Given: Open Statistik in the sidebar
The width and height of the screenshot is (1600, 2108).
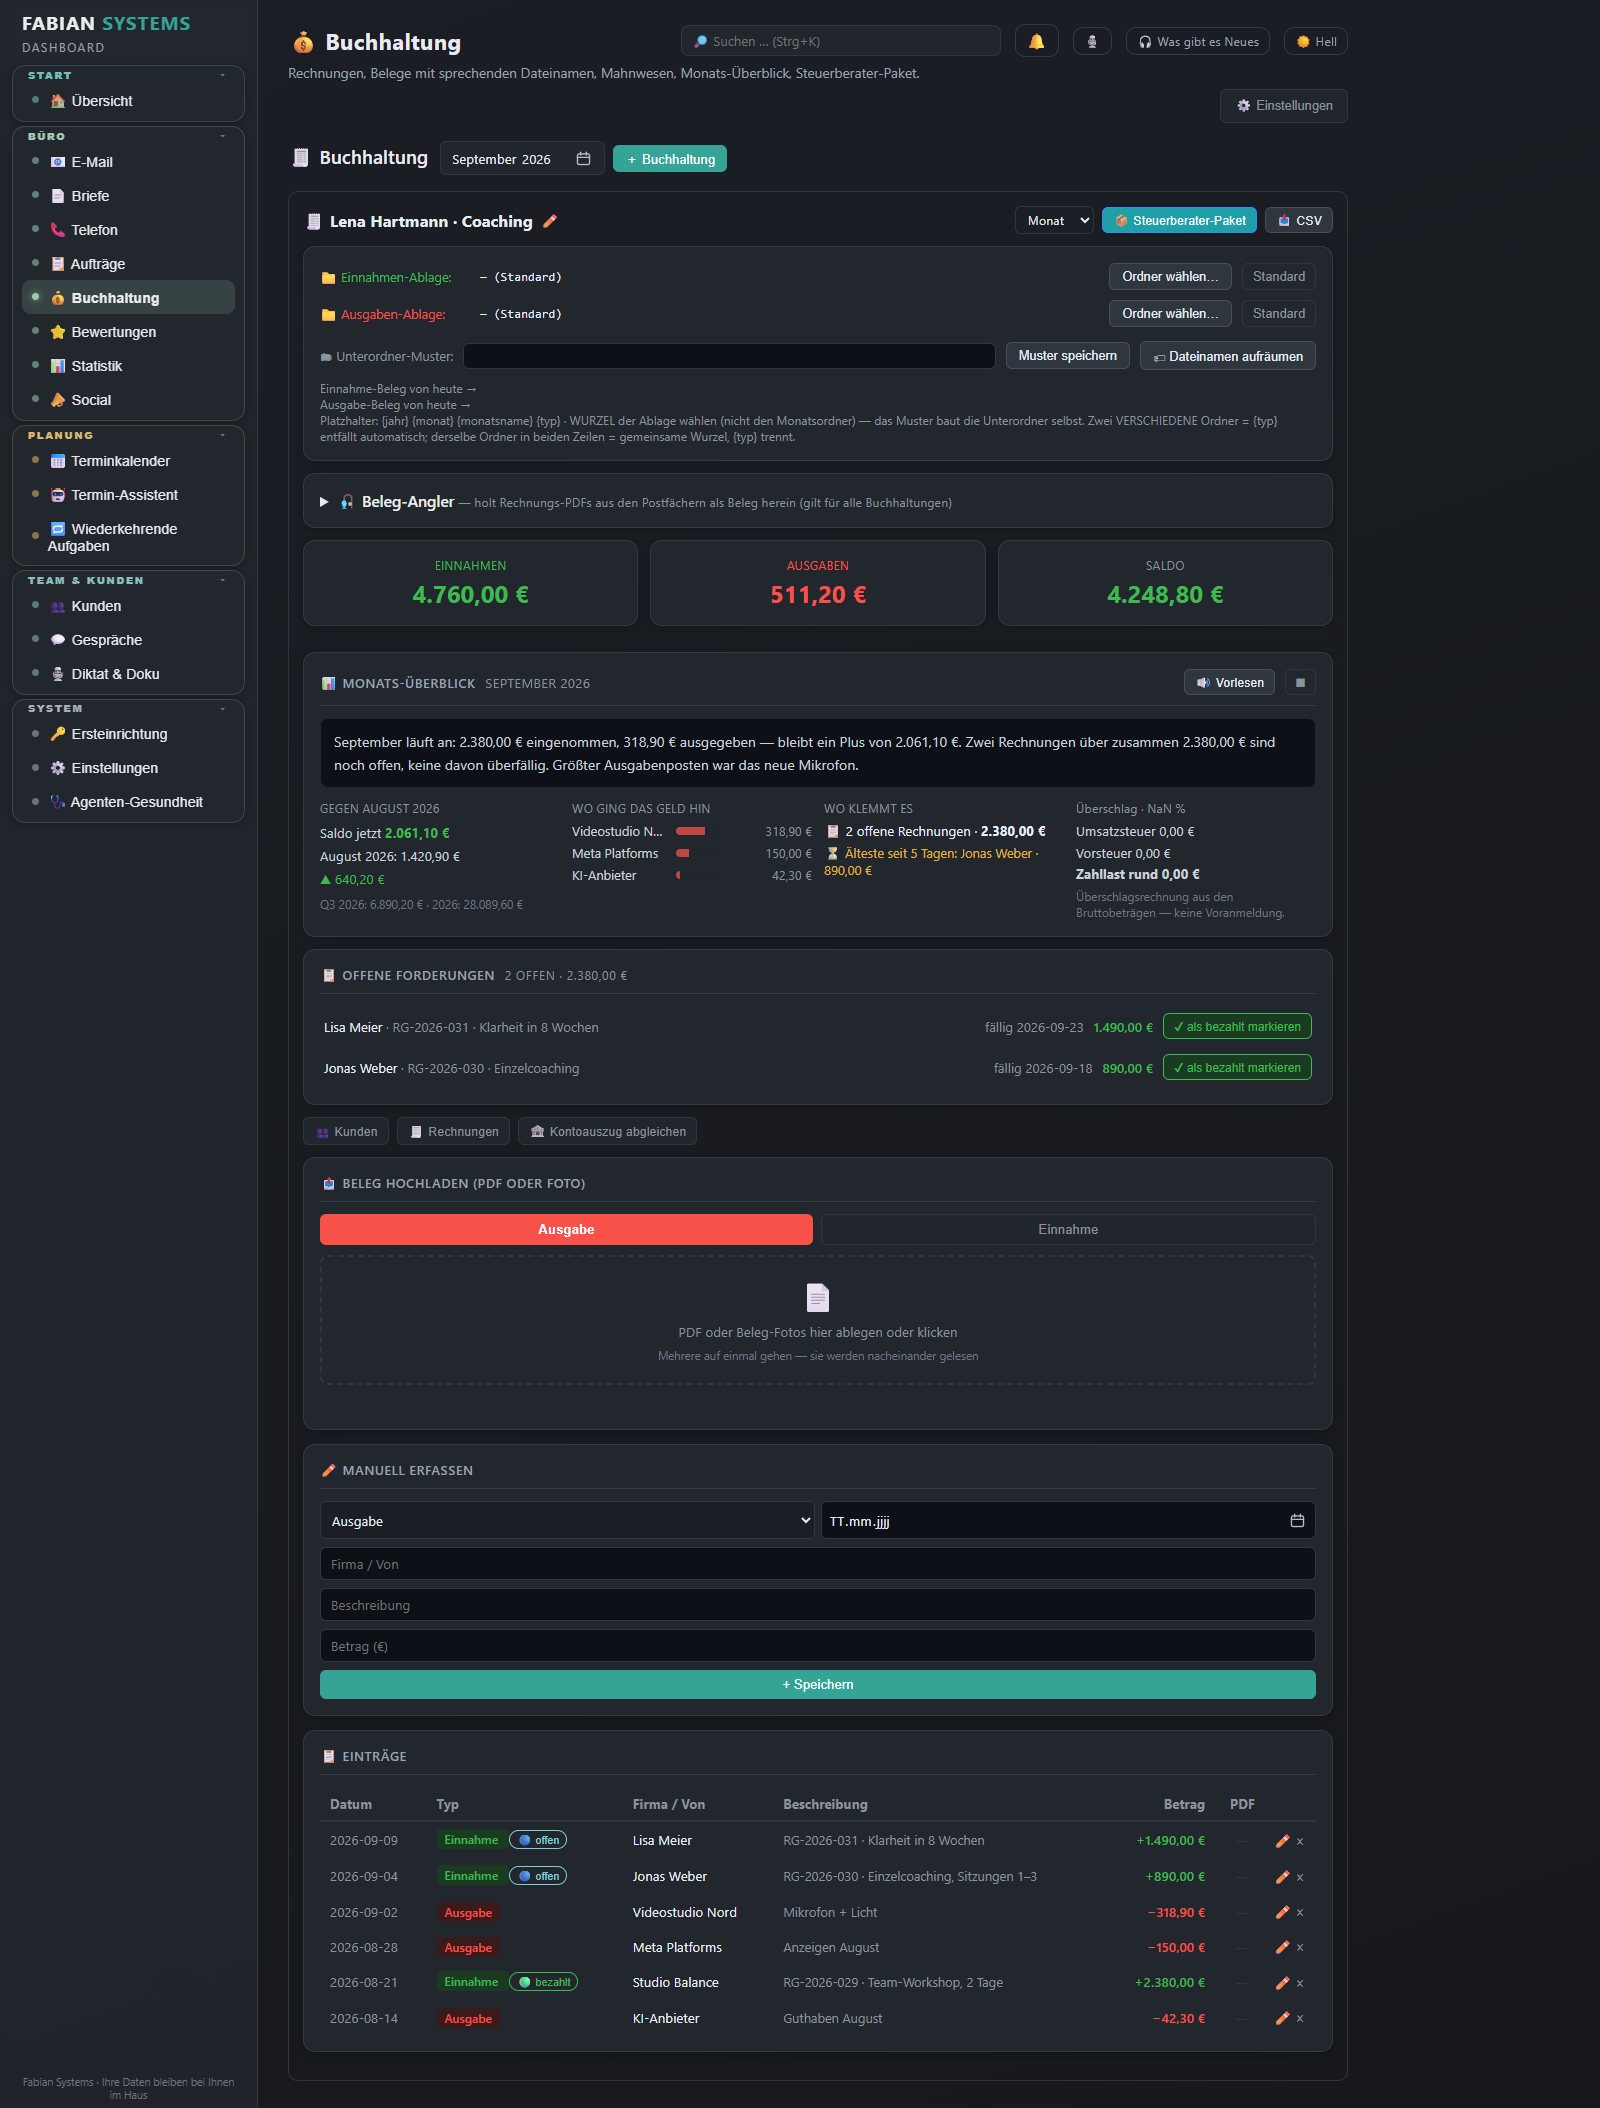Looking at the screenshot, I should pyautogui.click(x=128, y=366).
